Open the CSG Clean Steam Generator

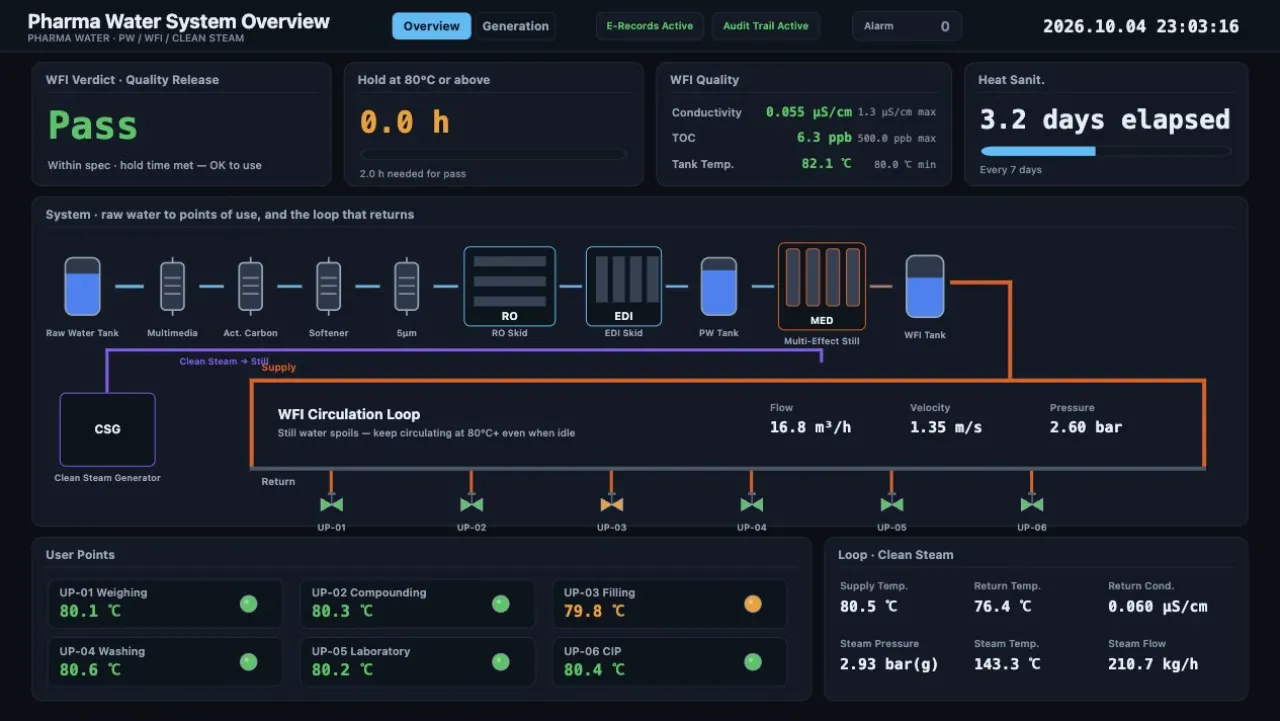(107, 429)
